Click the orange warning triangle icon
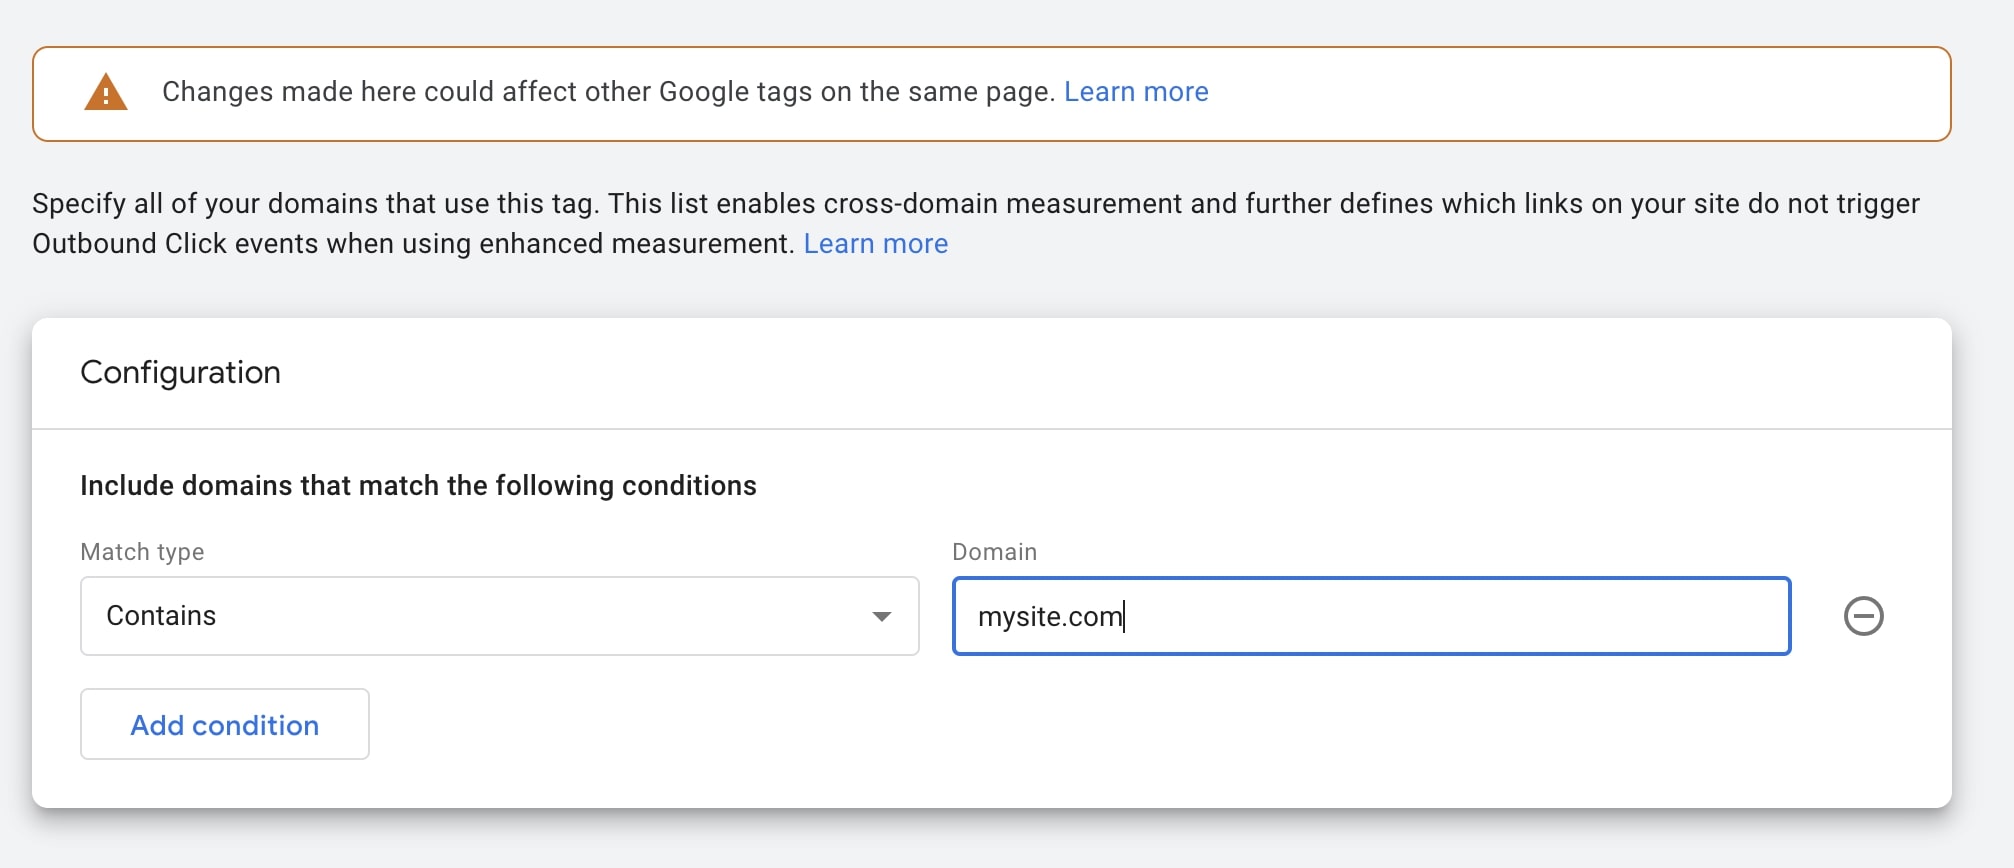Viewport: 2014px width, 868px height. (106, 93)
